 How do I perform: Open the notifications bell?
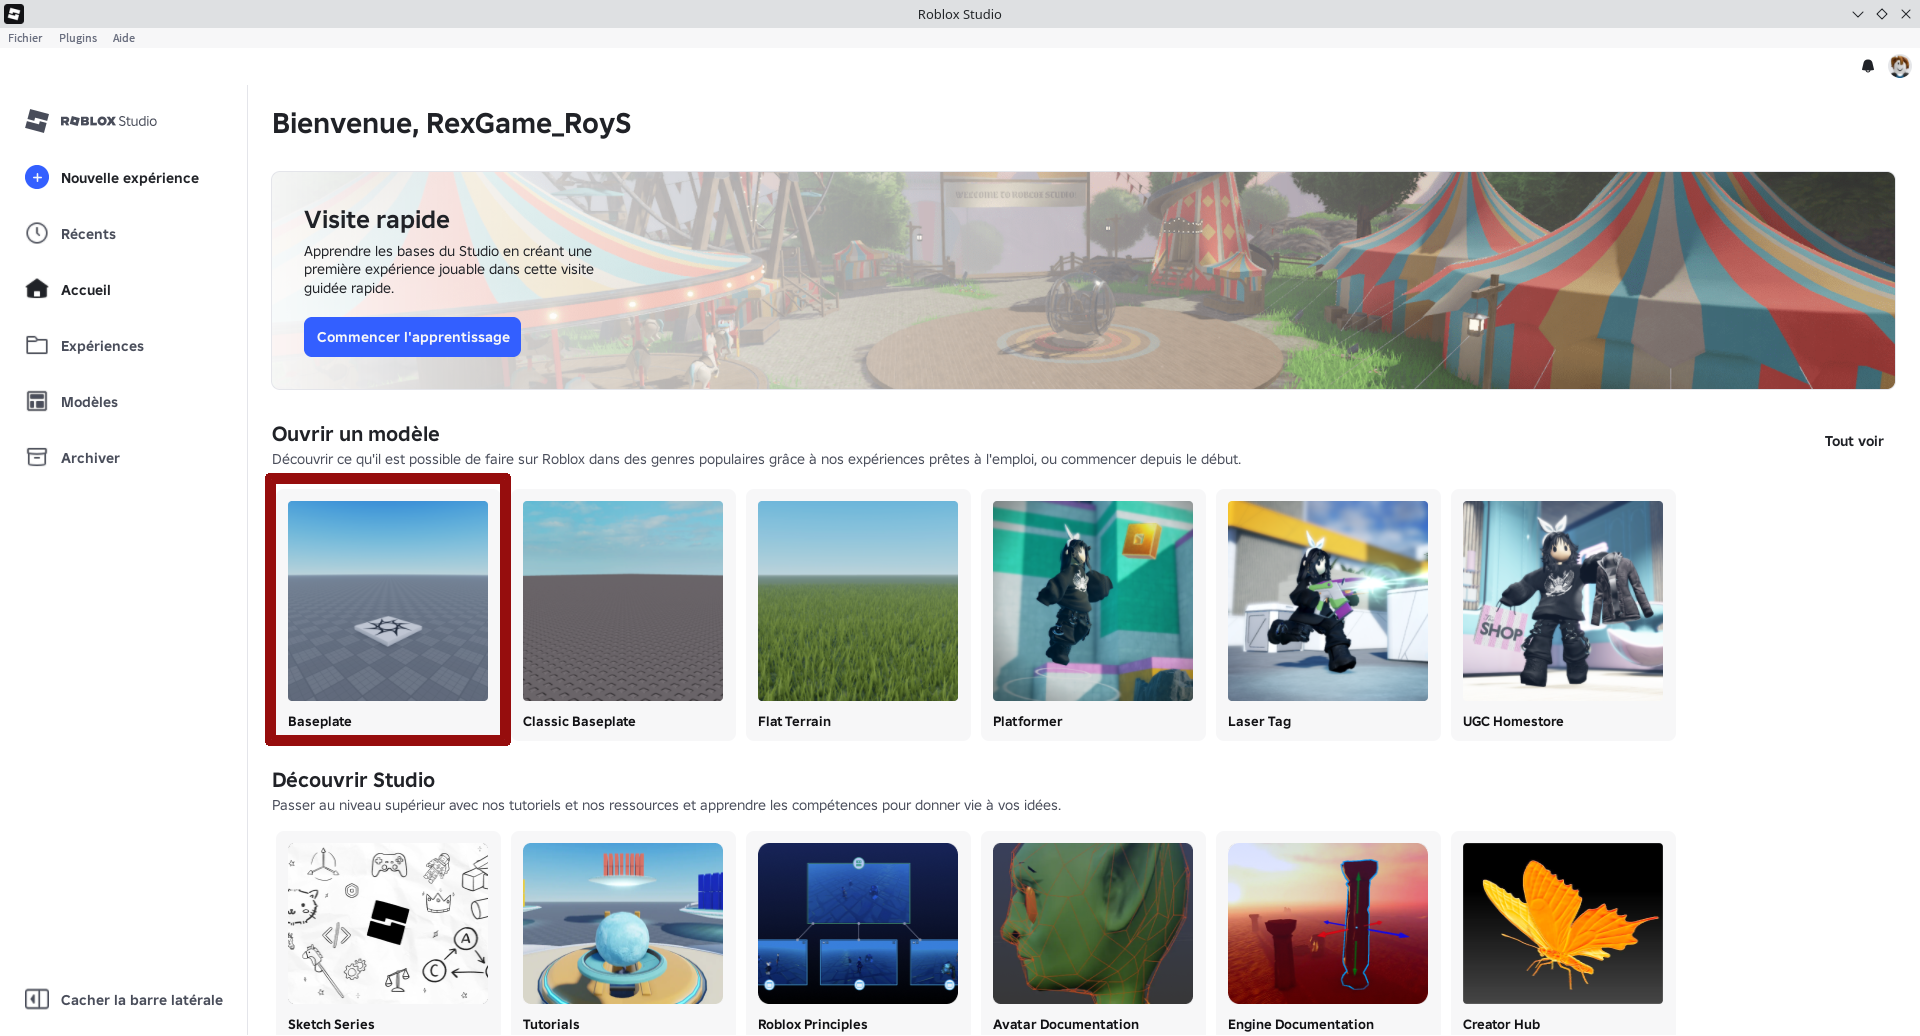pyautogui.click(x=1868, y=66)
